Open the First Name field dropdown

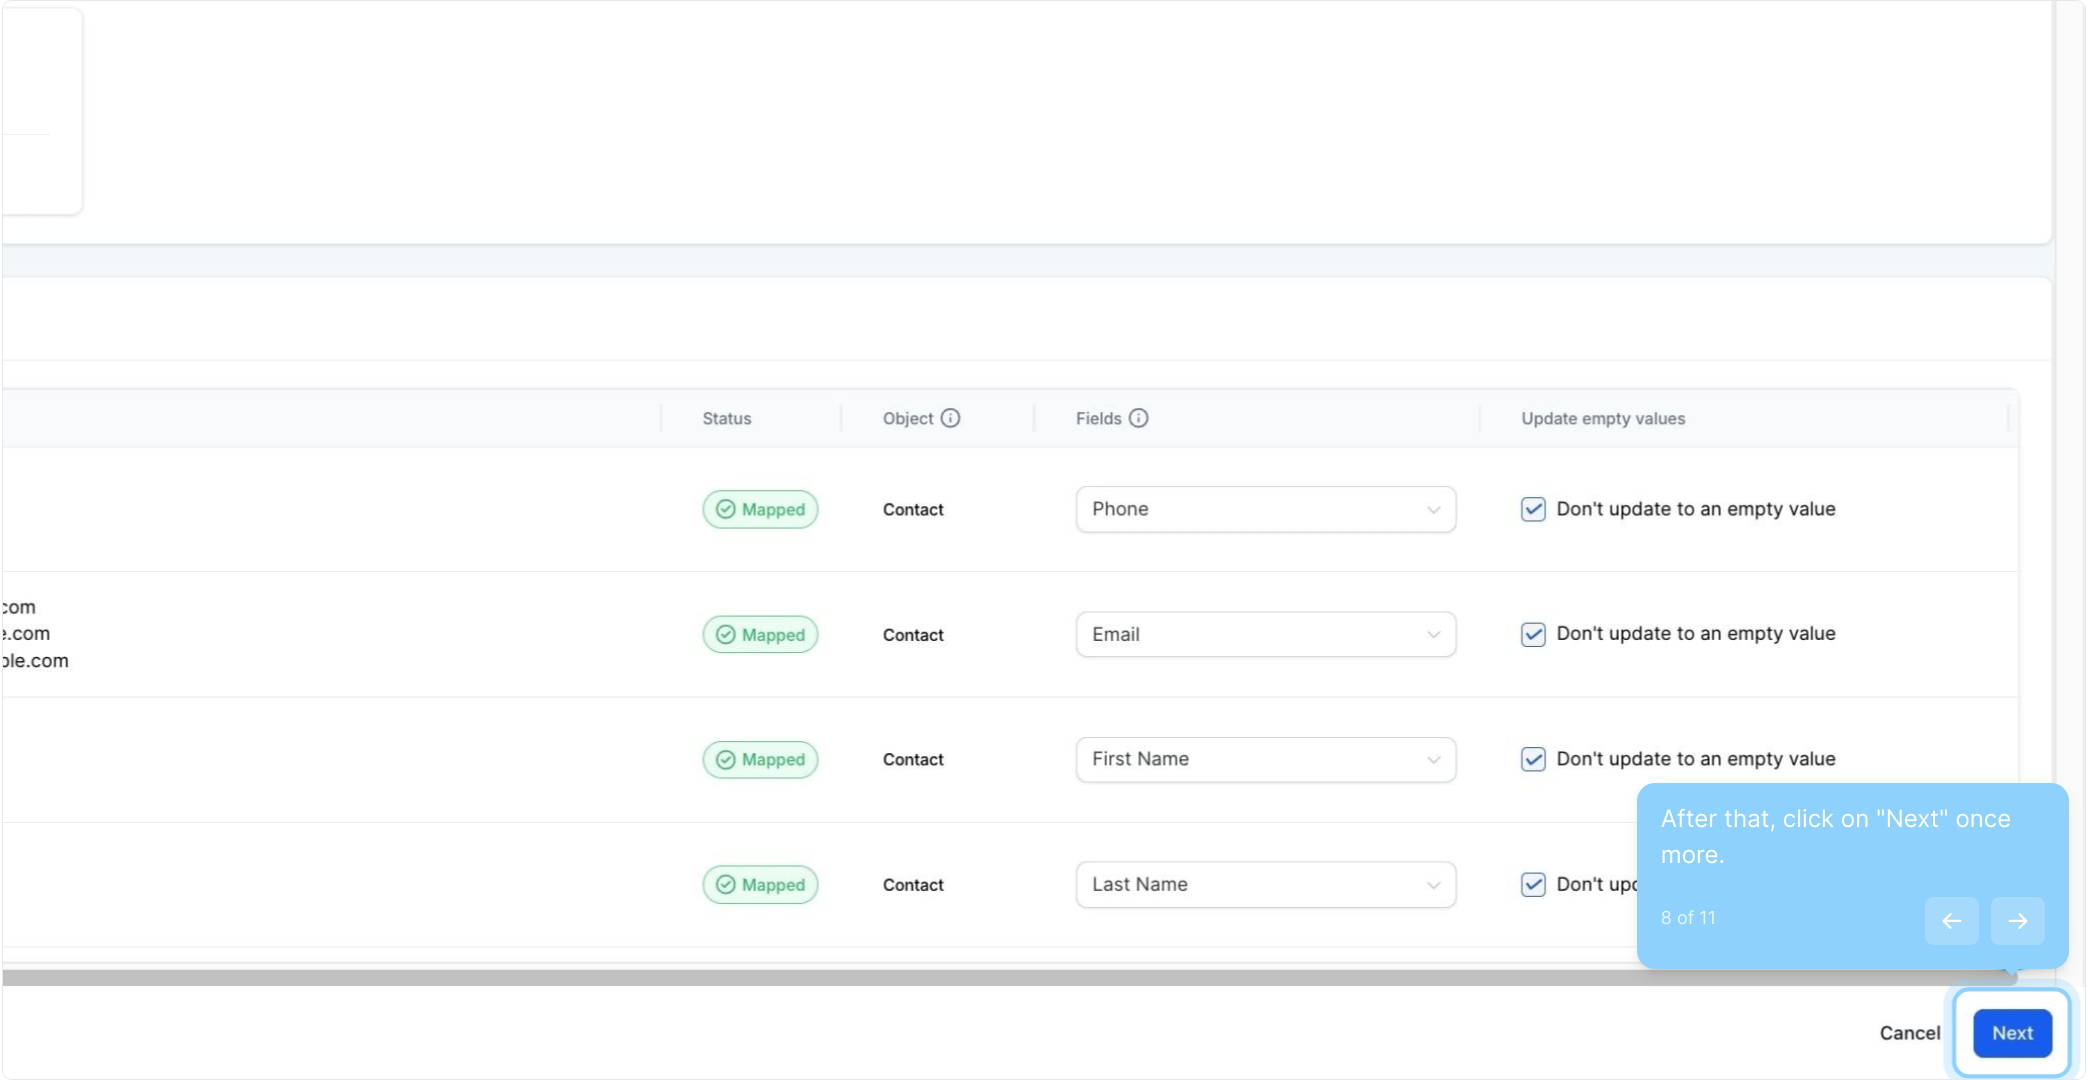pos(1265,760)
